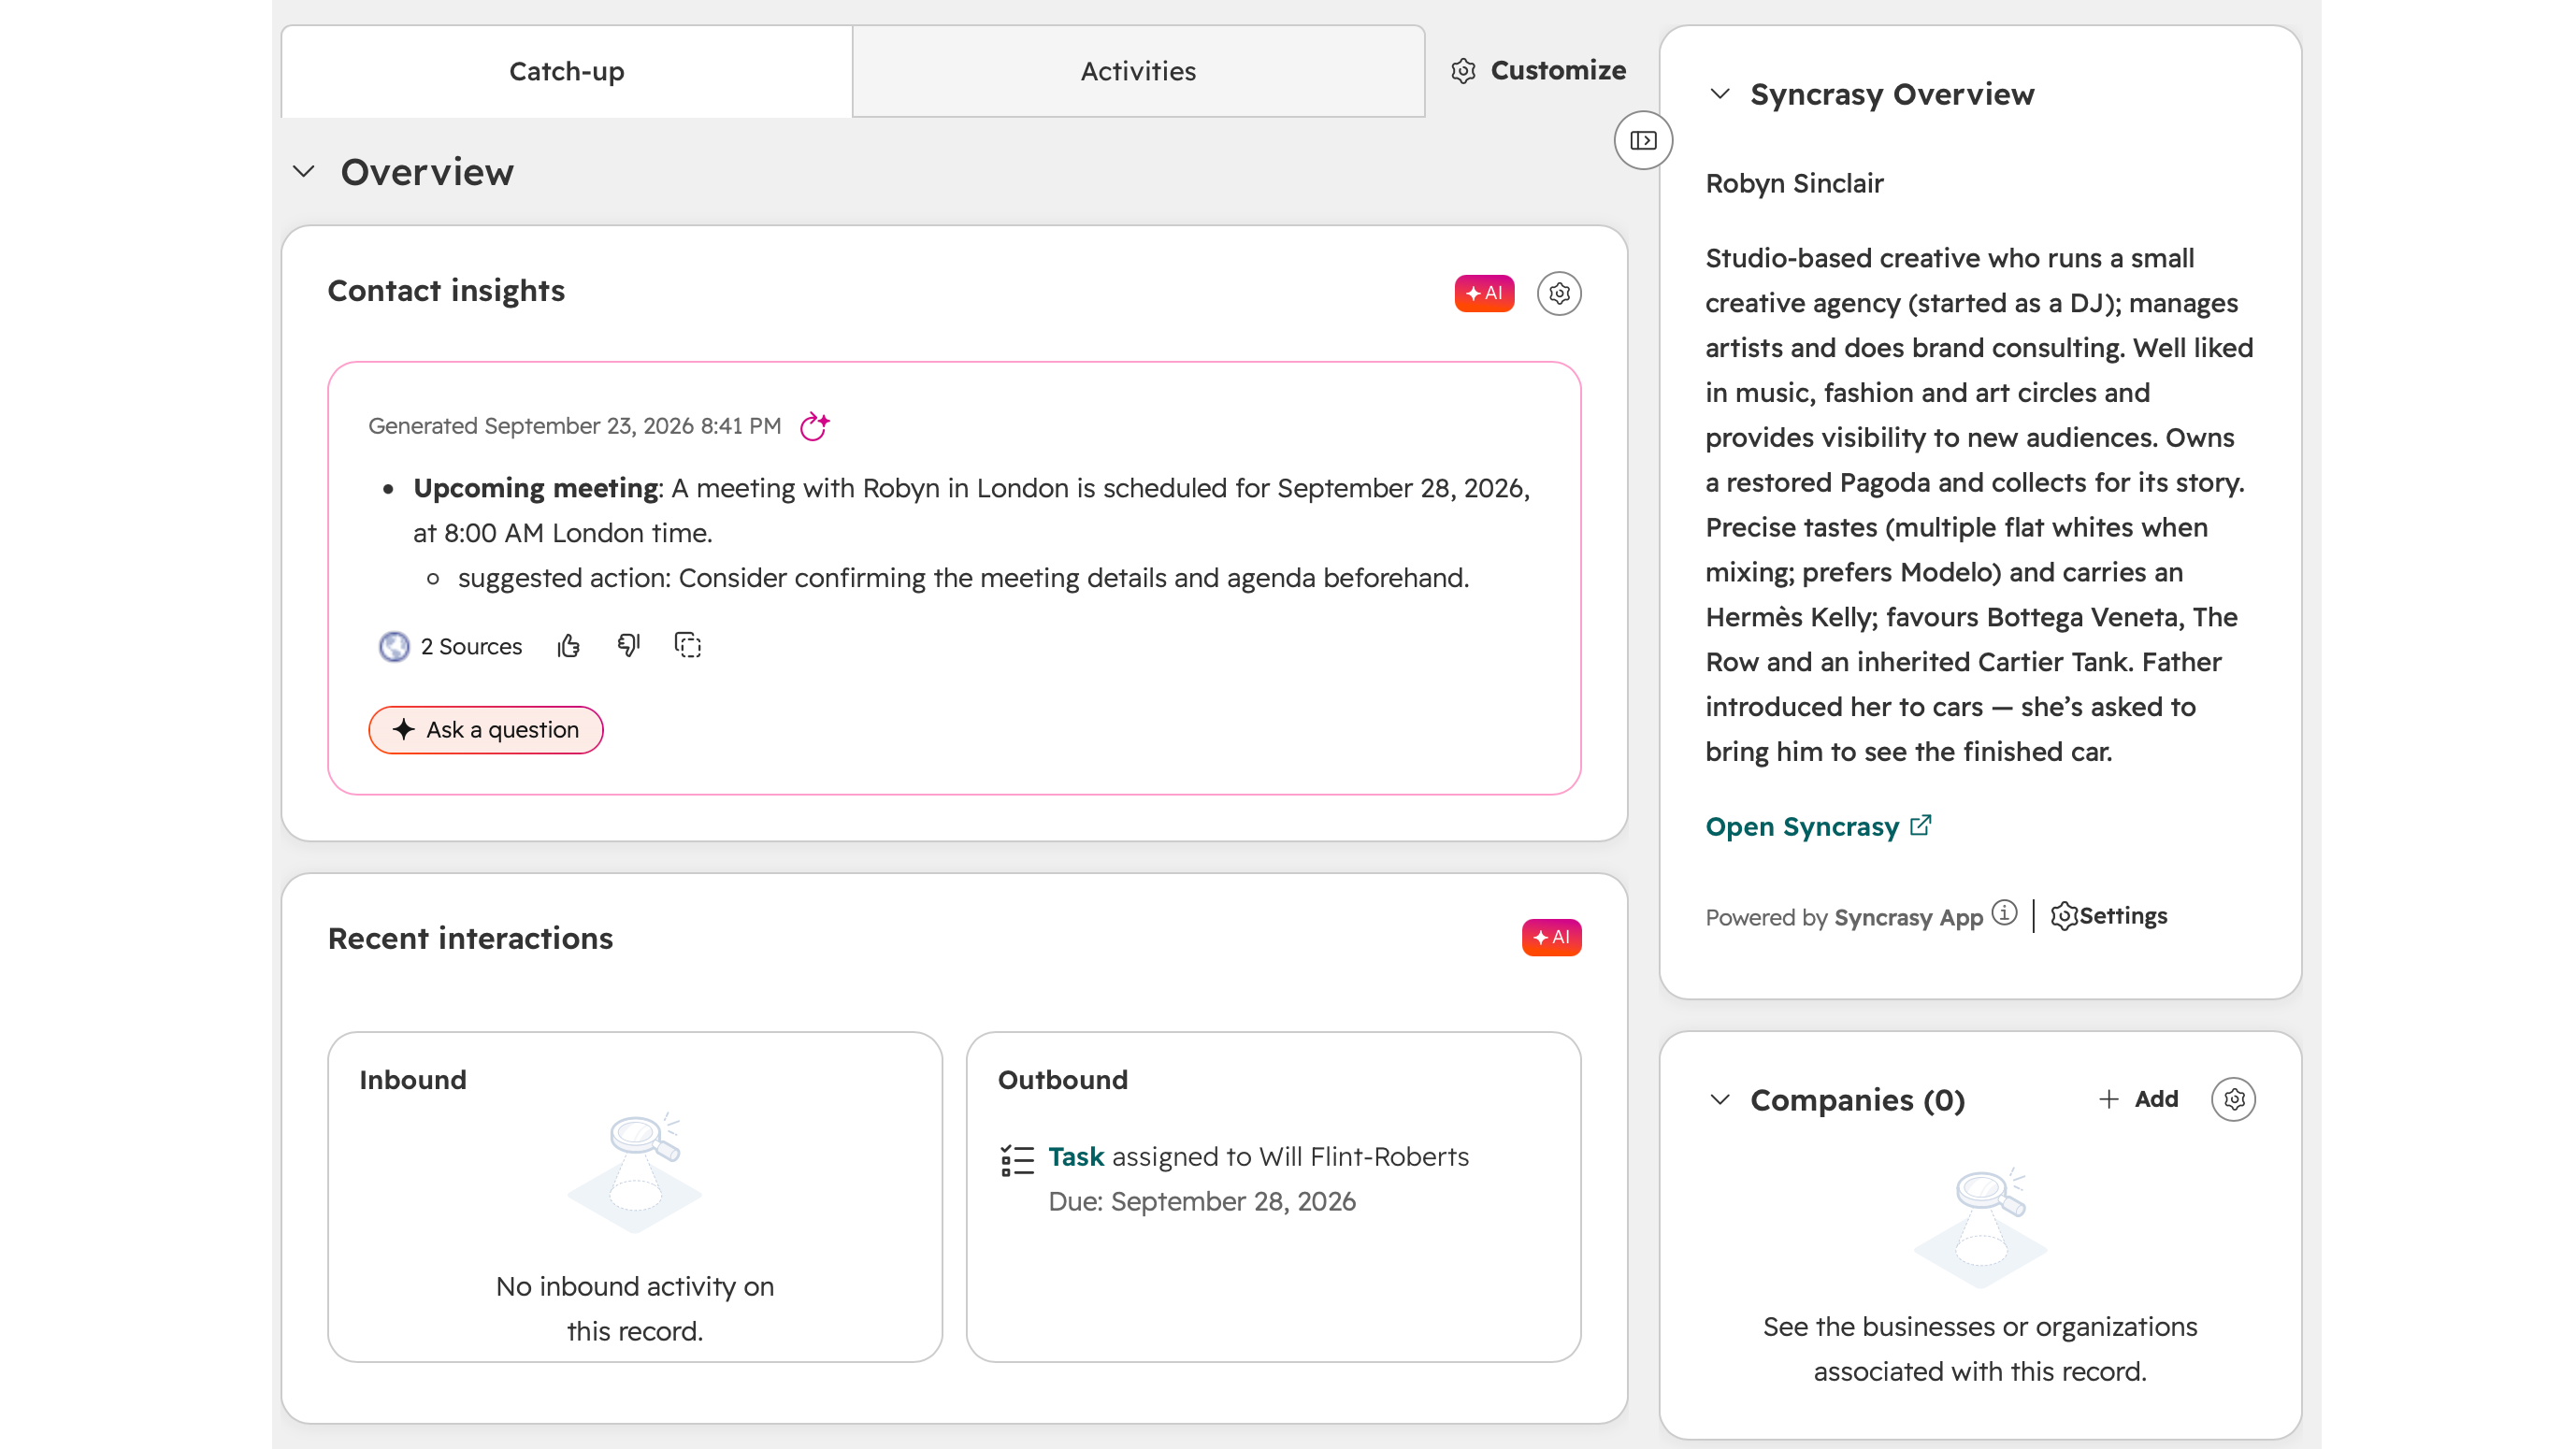Click the external-link icon beside Open Syncrasy
Screen dimensions: 2576x1449
[1920, 826]
